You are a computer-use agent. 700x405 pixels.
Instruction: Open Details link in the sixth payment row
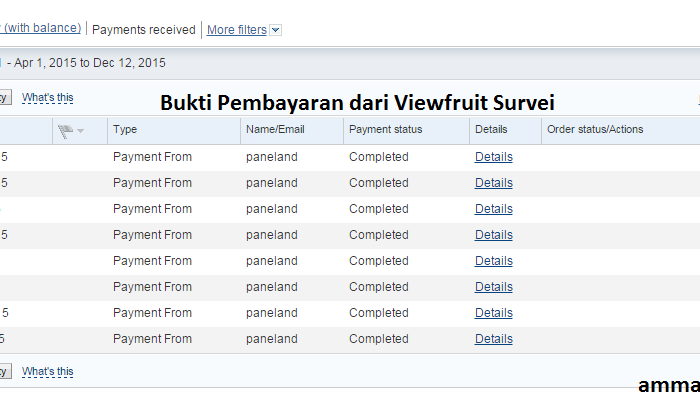tap(494, 287)
